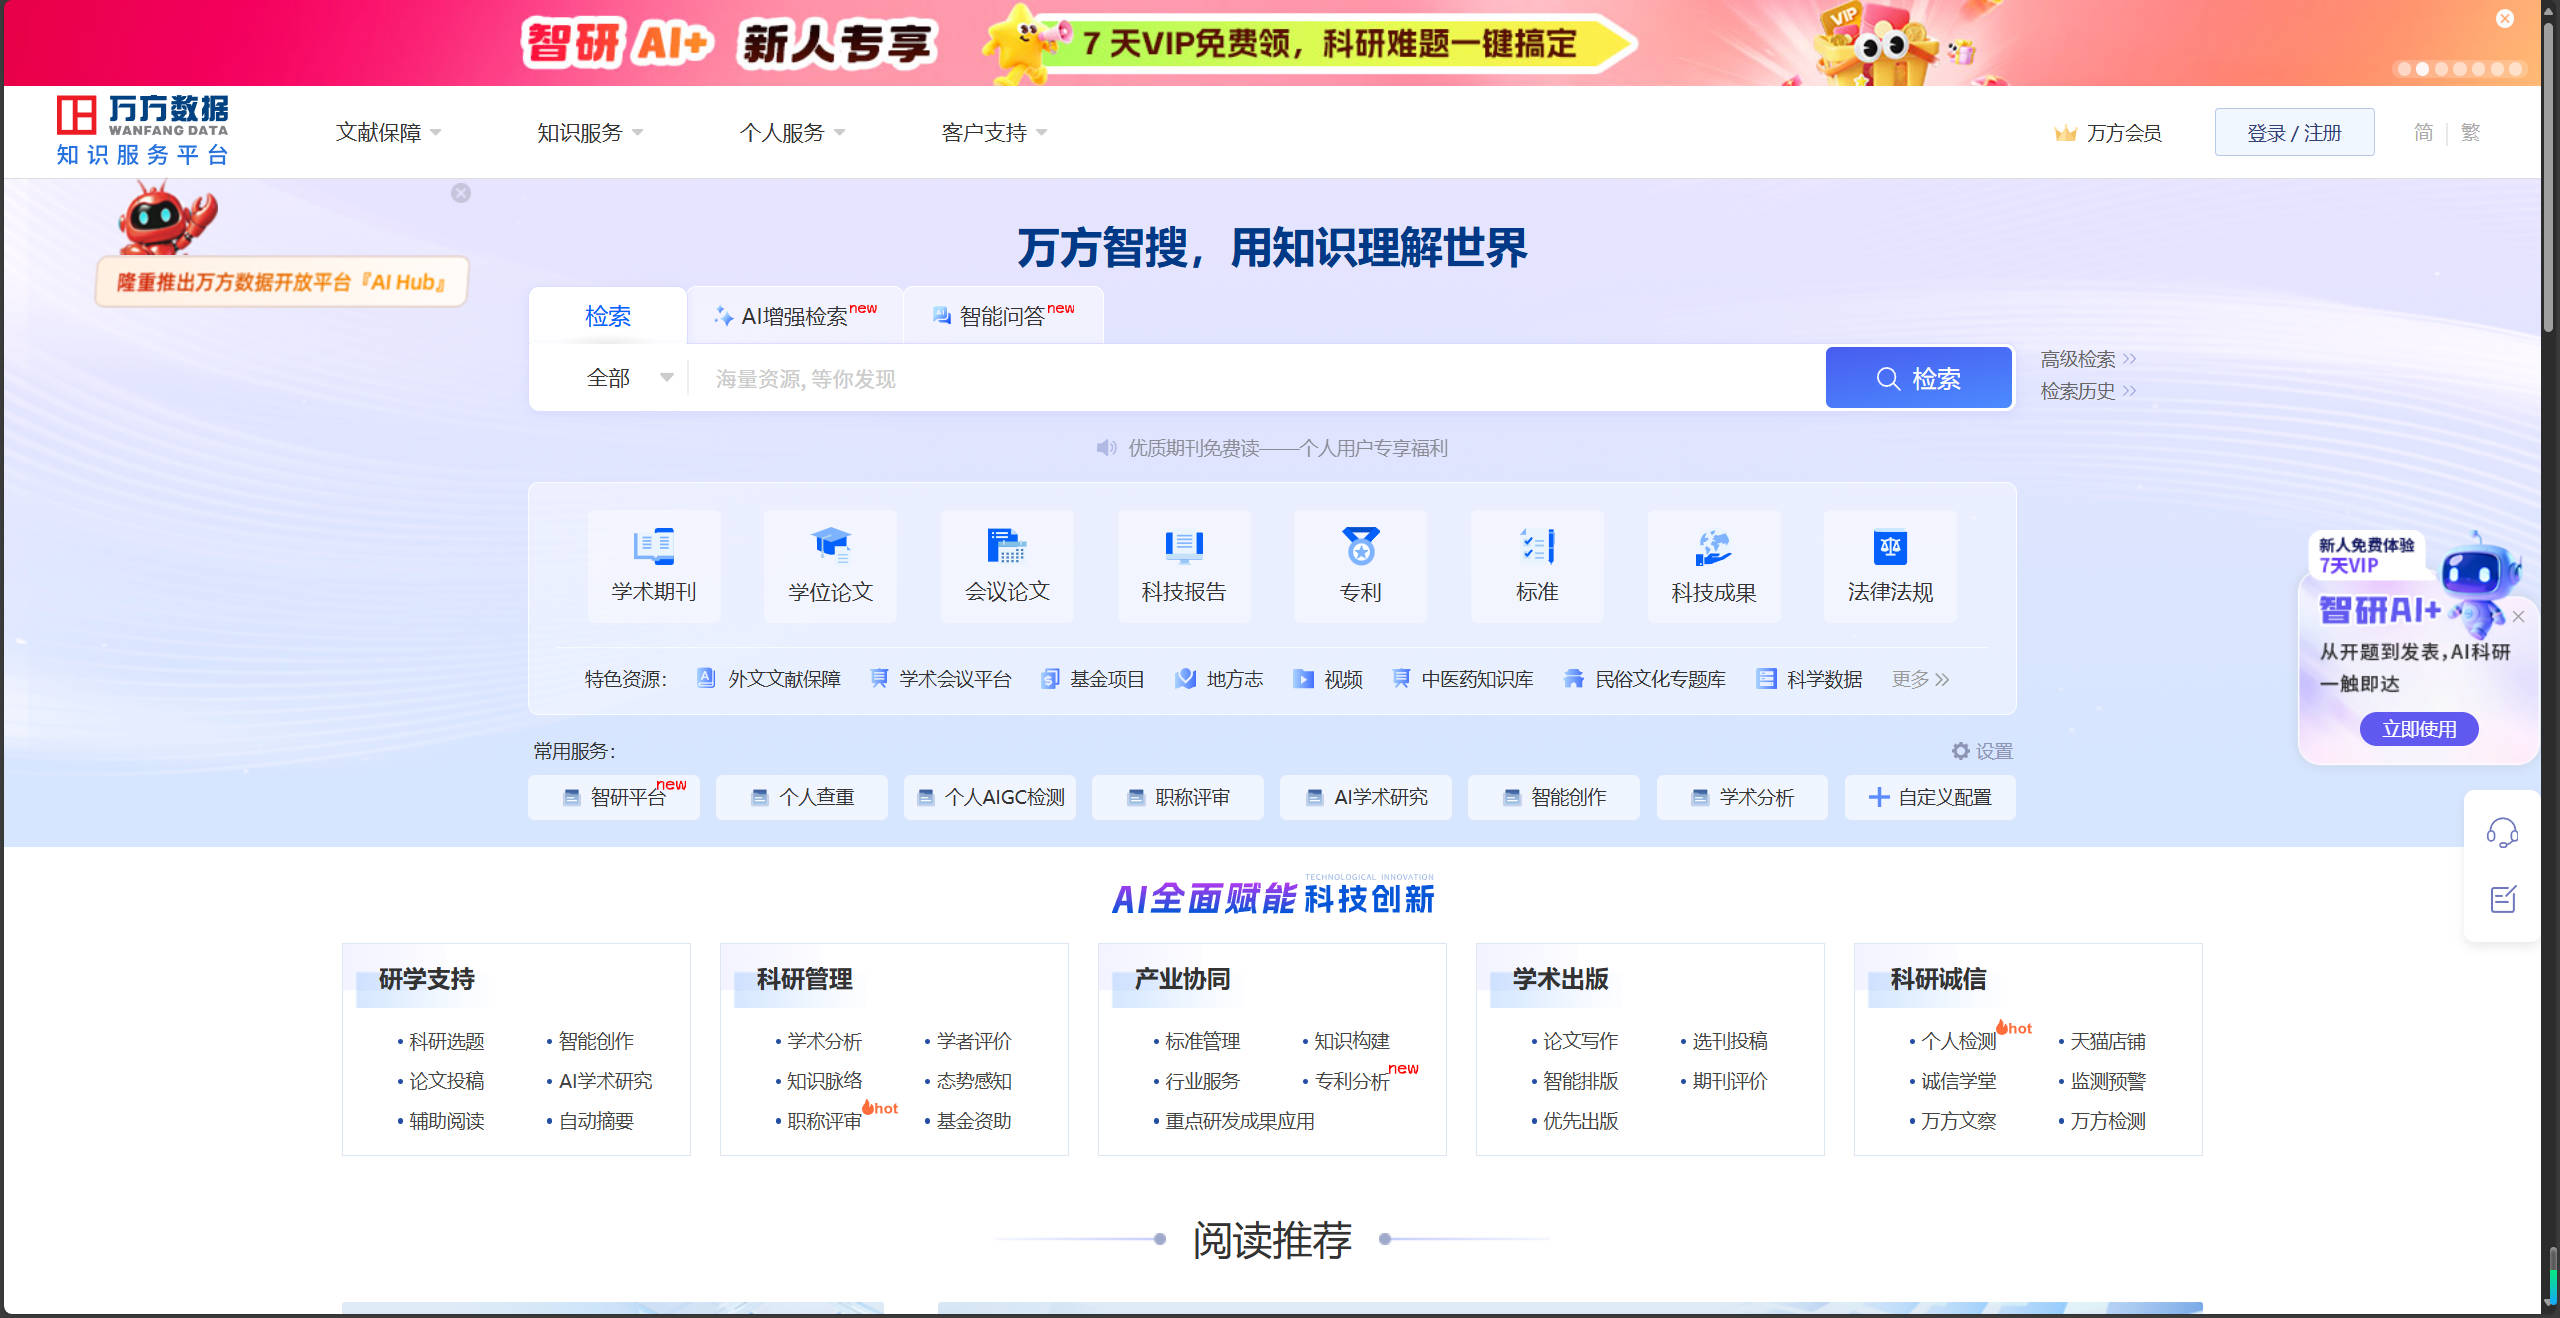Click the 学术会议平台 icon
Viewport: 2560px width, 1318px height.
click(x=879, y=678)
